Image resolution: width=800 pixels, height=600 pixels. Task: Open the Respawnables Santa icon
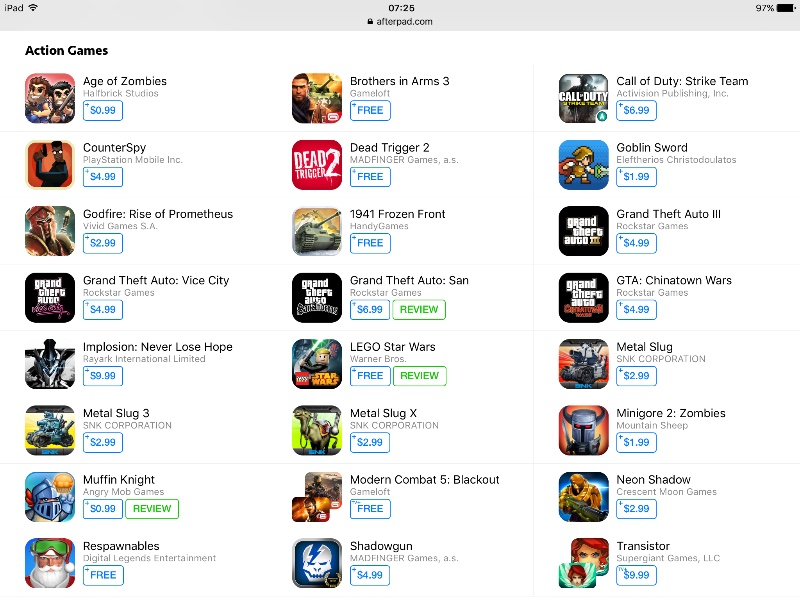50,563
